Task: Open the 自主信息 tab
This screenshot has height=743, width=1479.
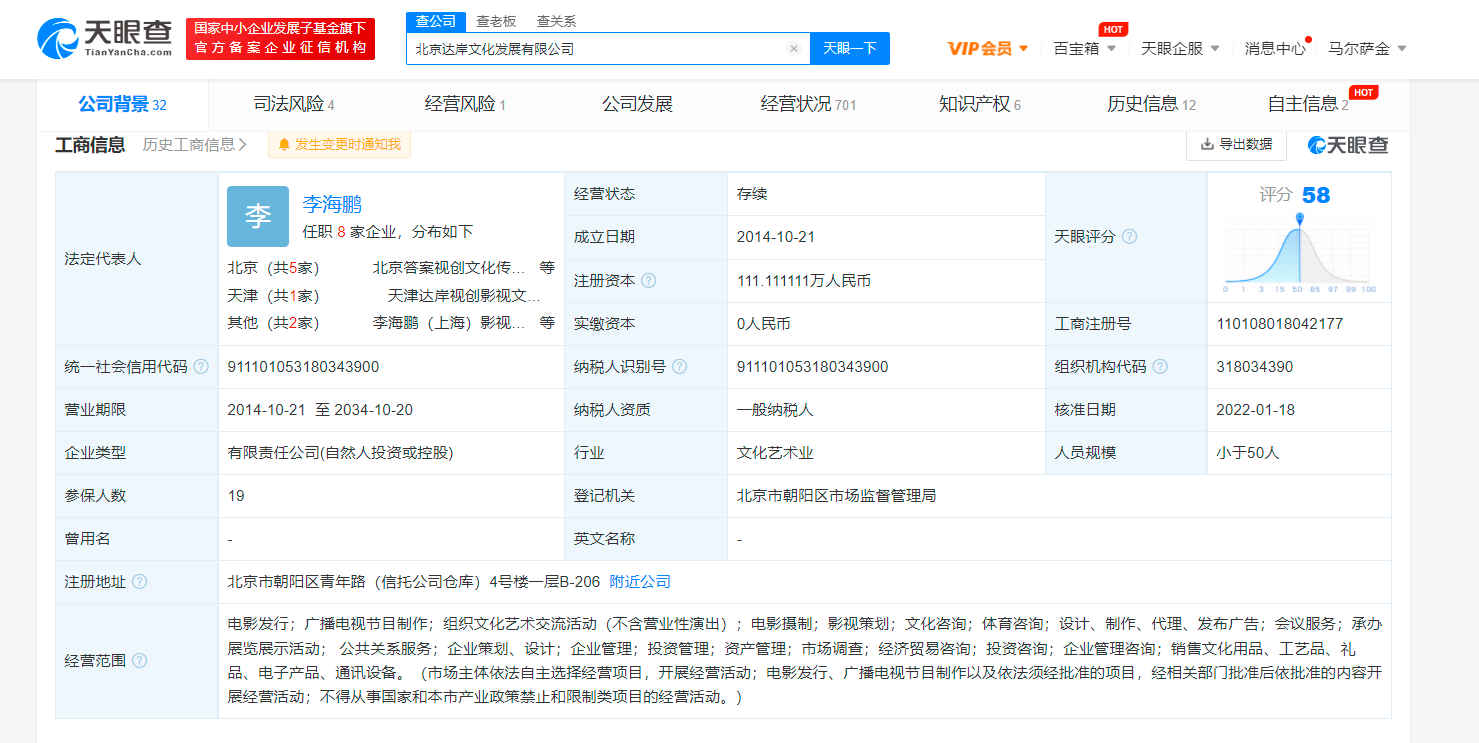Action: coord(1308,104)
